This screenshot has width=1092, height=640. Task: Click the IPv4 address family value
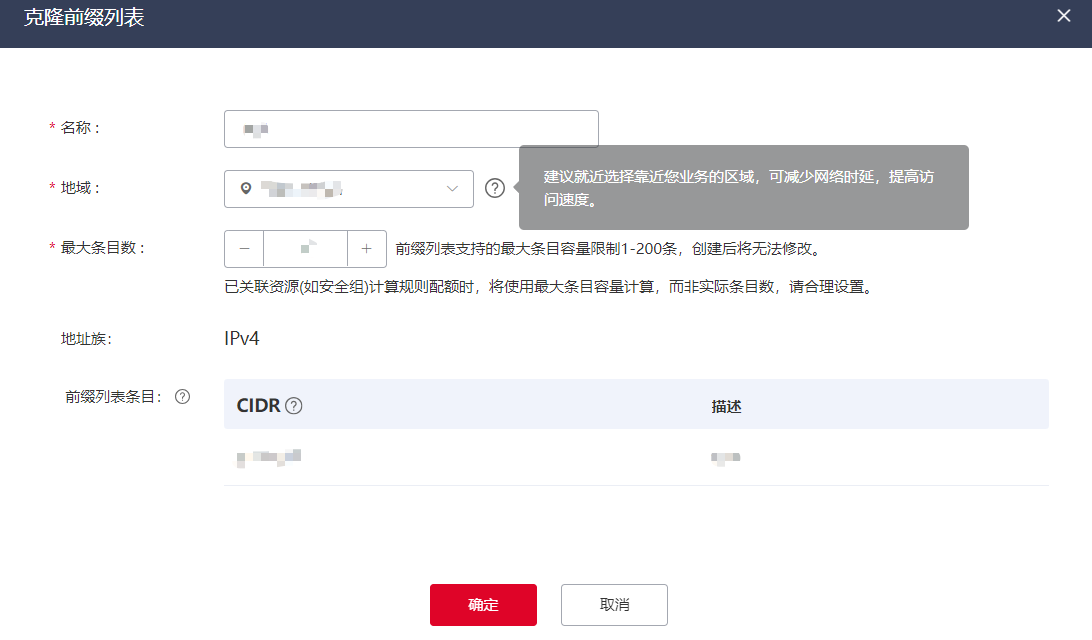242,339
